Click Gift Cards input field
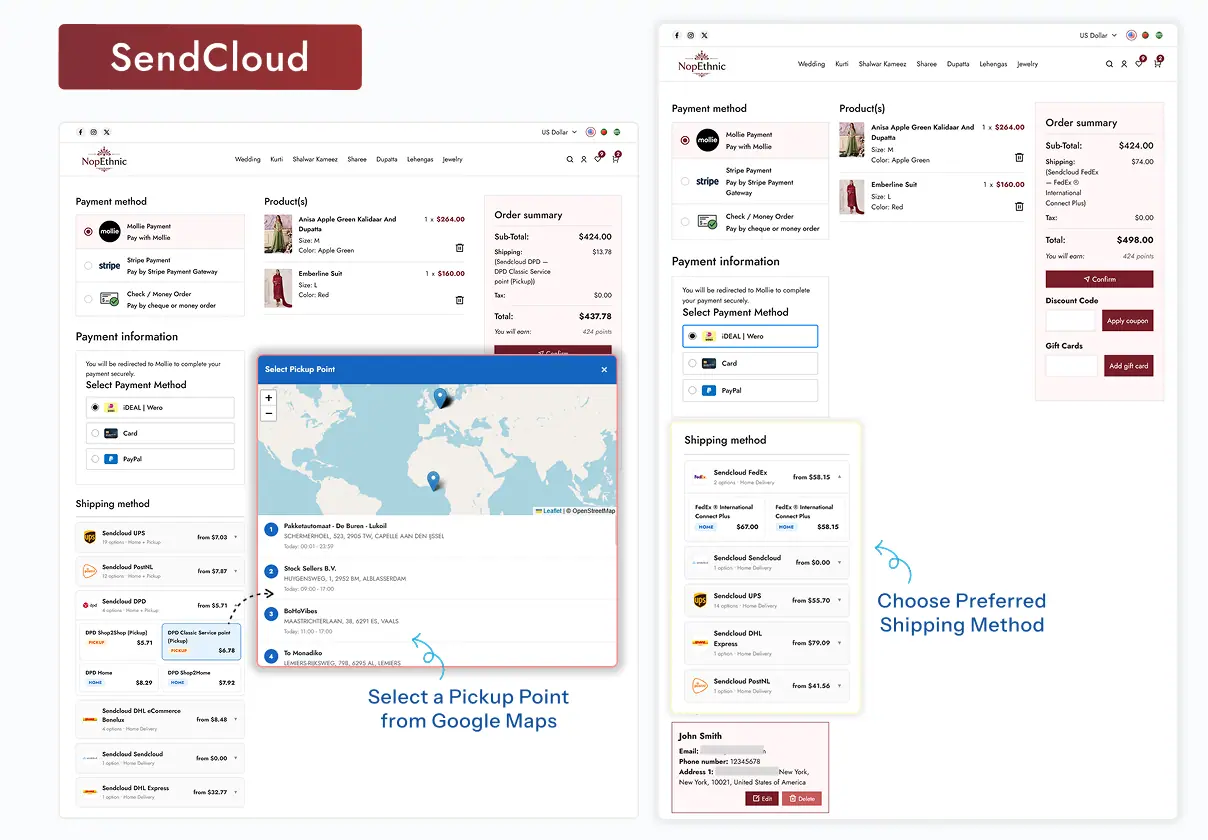 pyautogui.click(x=1071, y=366)
